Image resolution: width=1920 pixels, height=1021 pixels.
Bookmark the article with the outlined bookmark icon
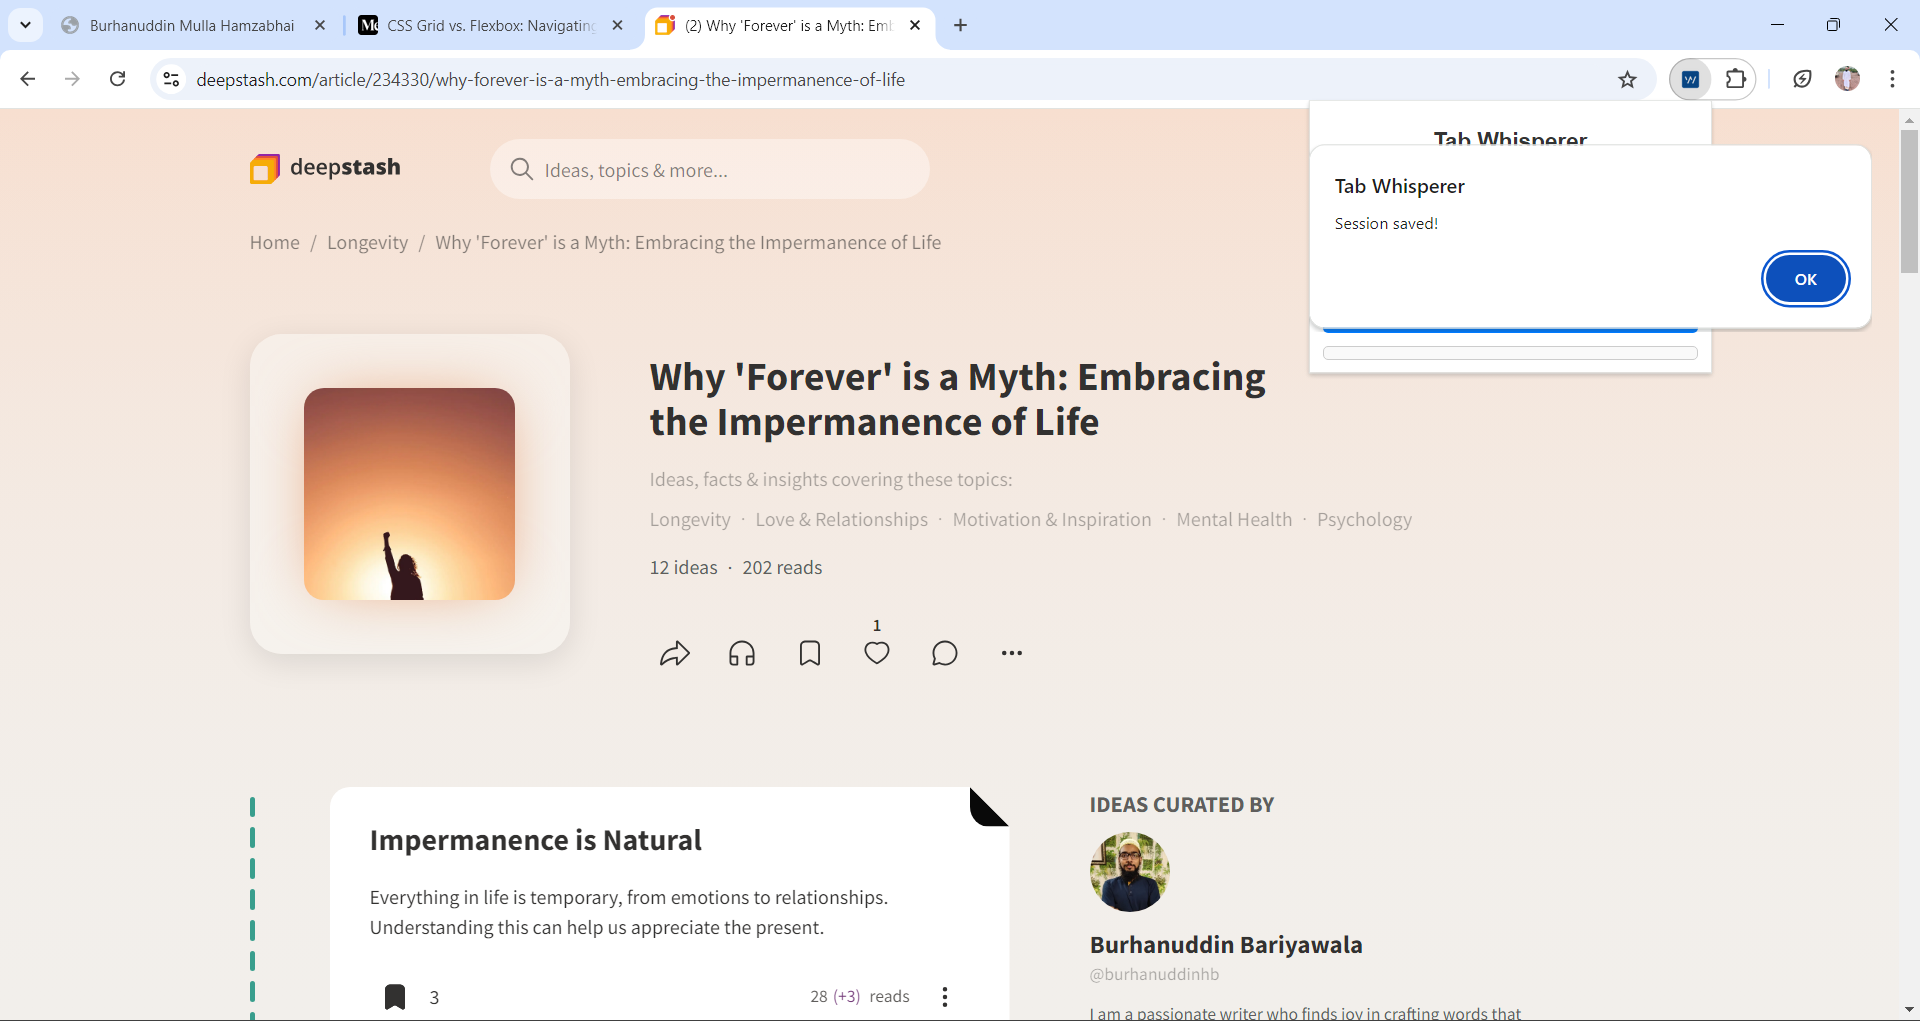(x=810, y=654)
